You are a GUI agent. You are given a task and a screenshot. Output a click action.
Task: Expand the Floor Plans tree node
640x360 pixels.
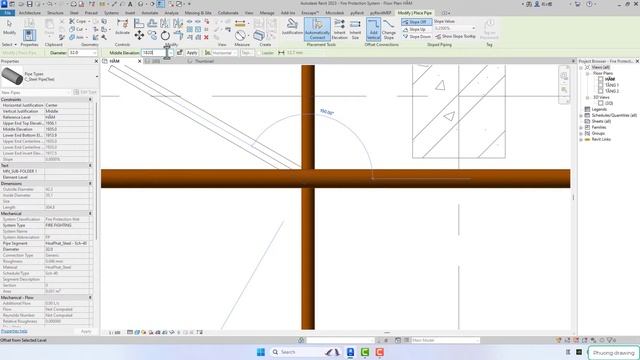587,73
